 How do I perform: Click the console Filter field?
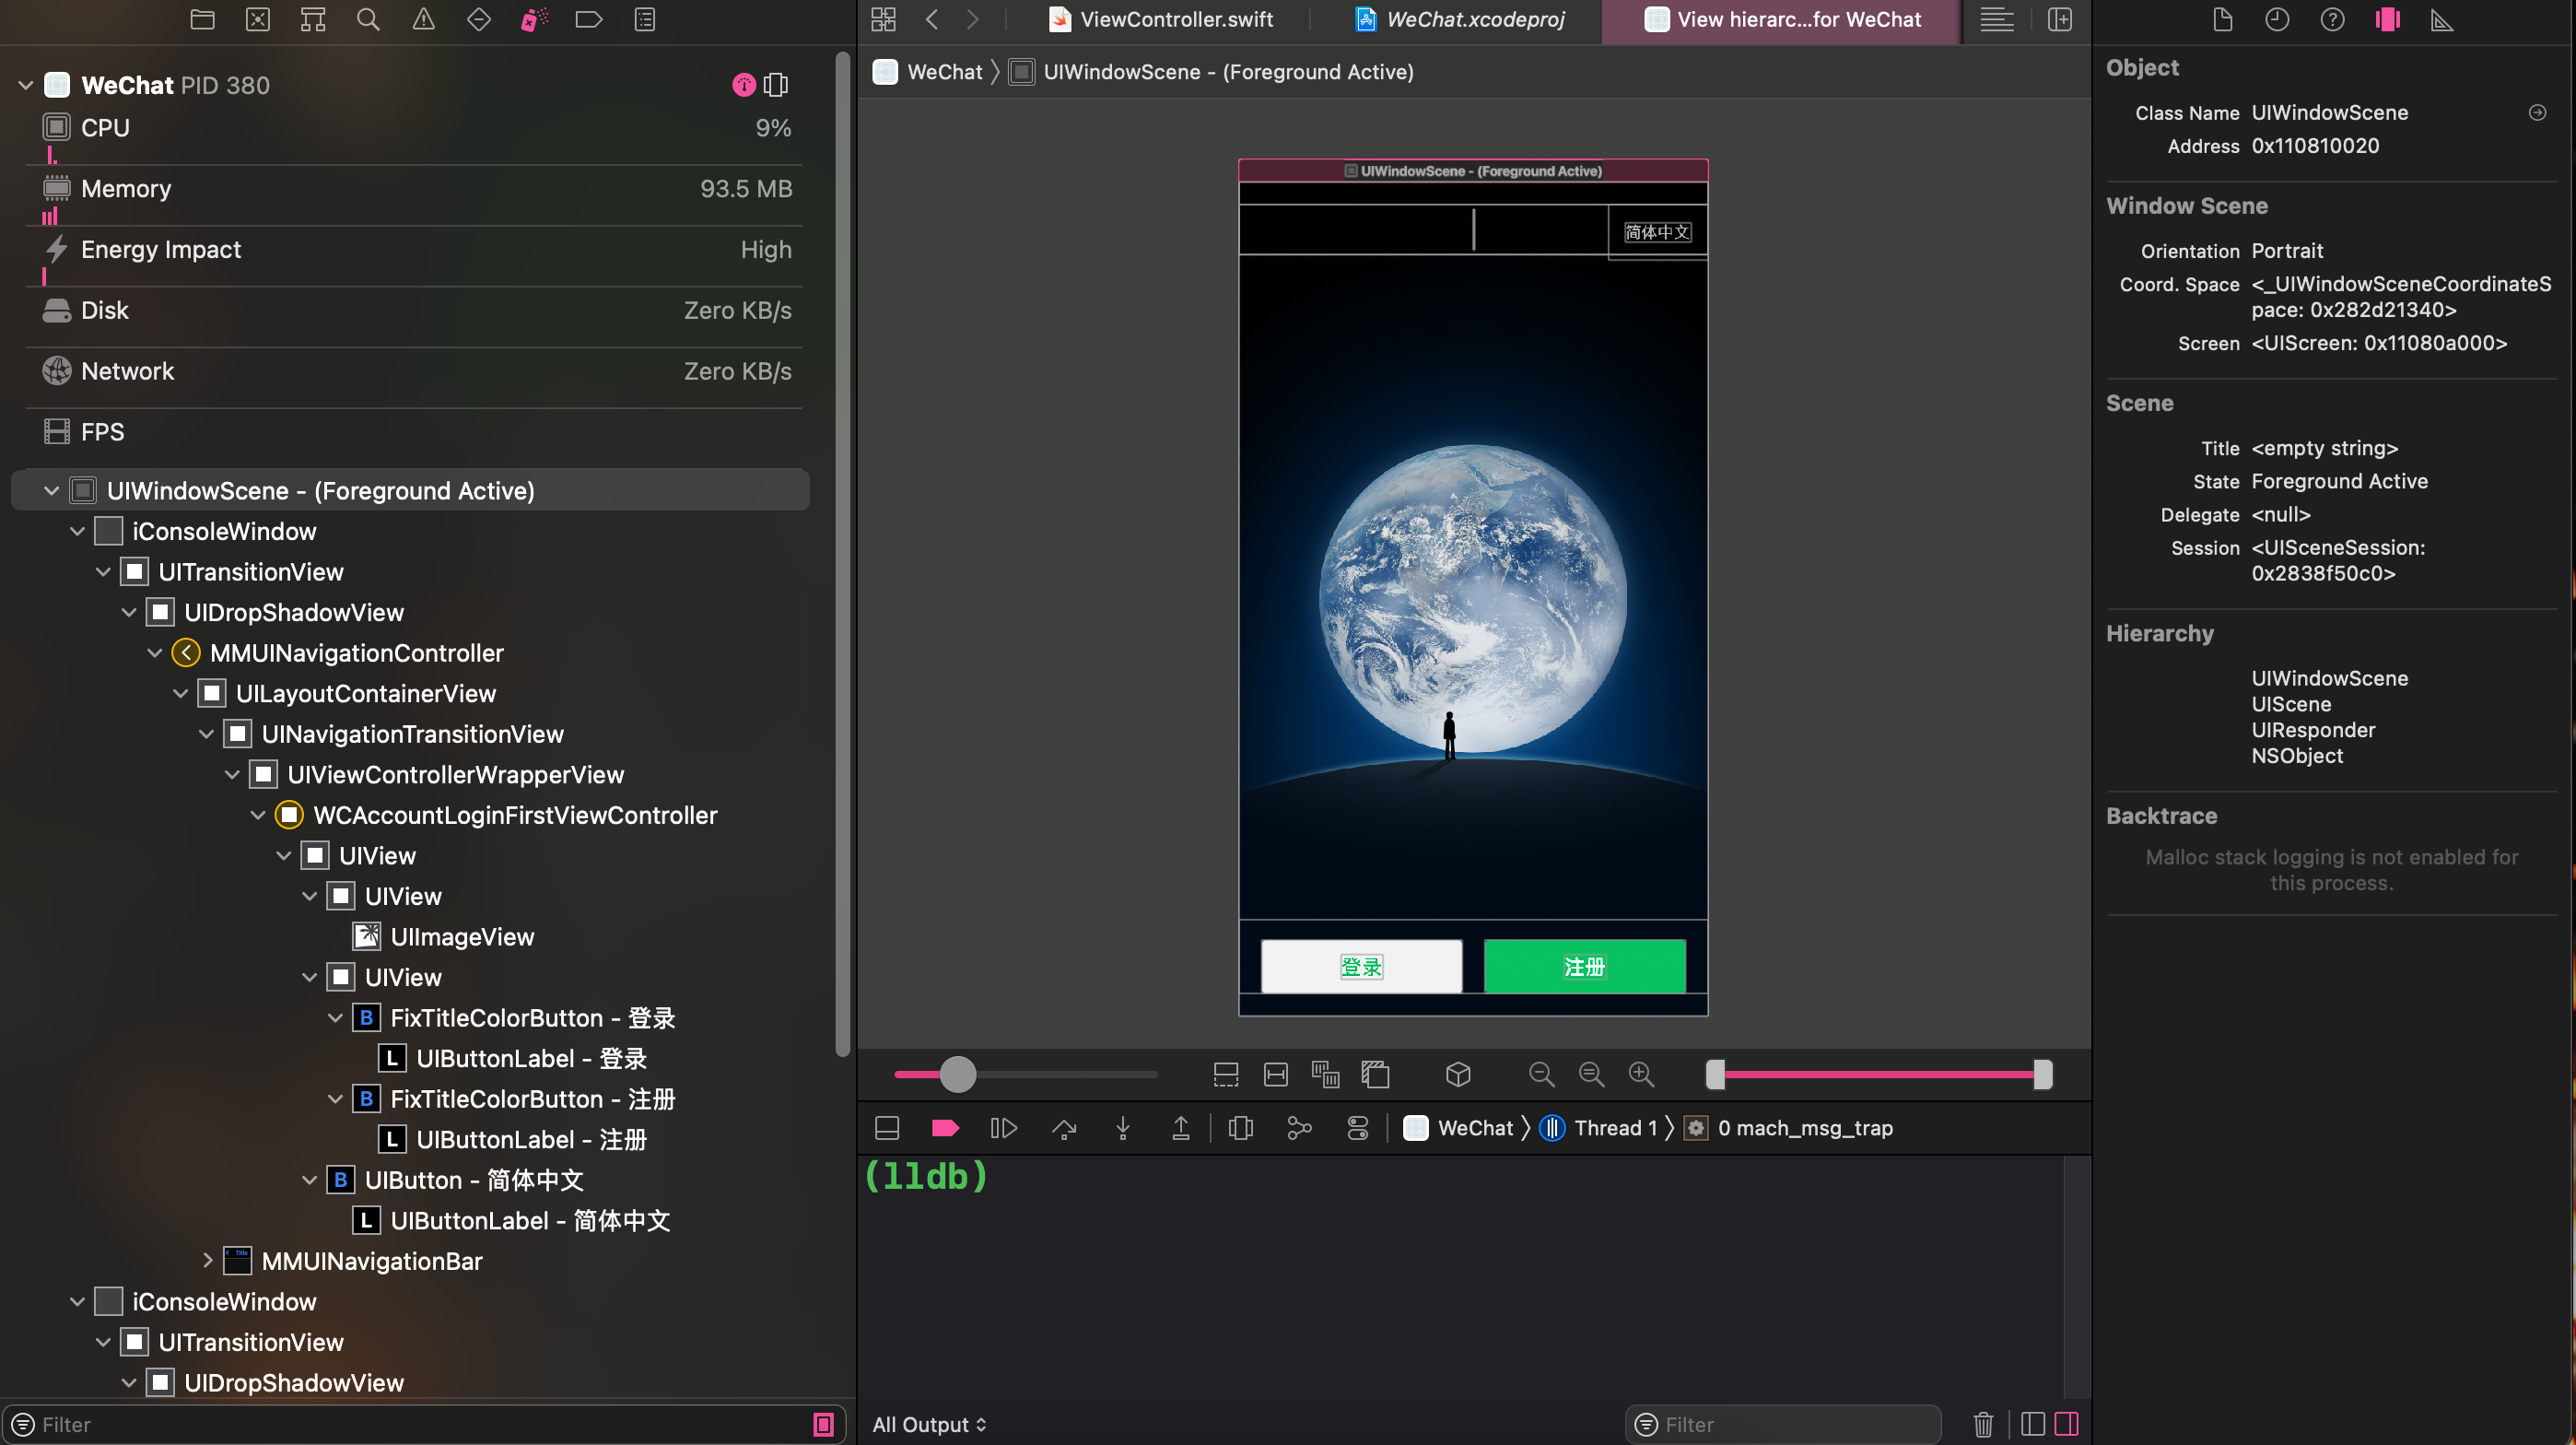tap(1783, 1424)
